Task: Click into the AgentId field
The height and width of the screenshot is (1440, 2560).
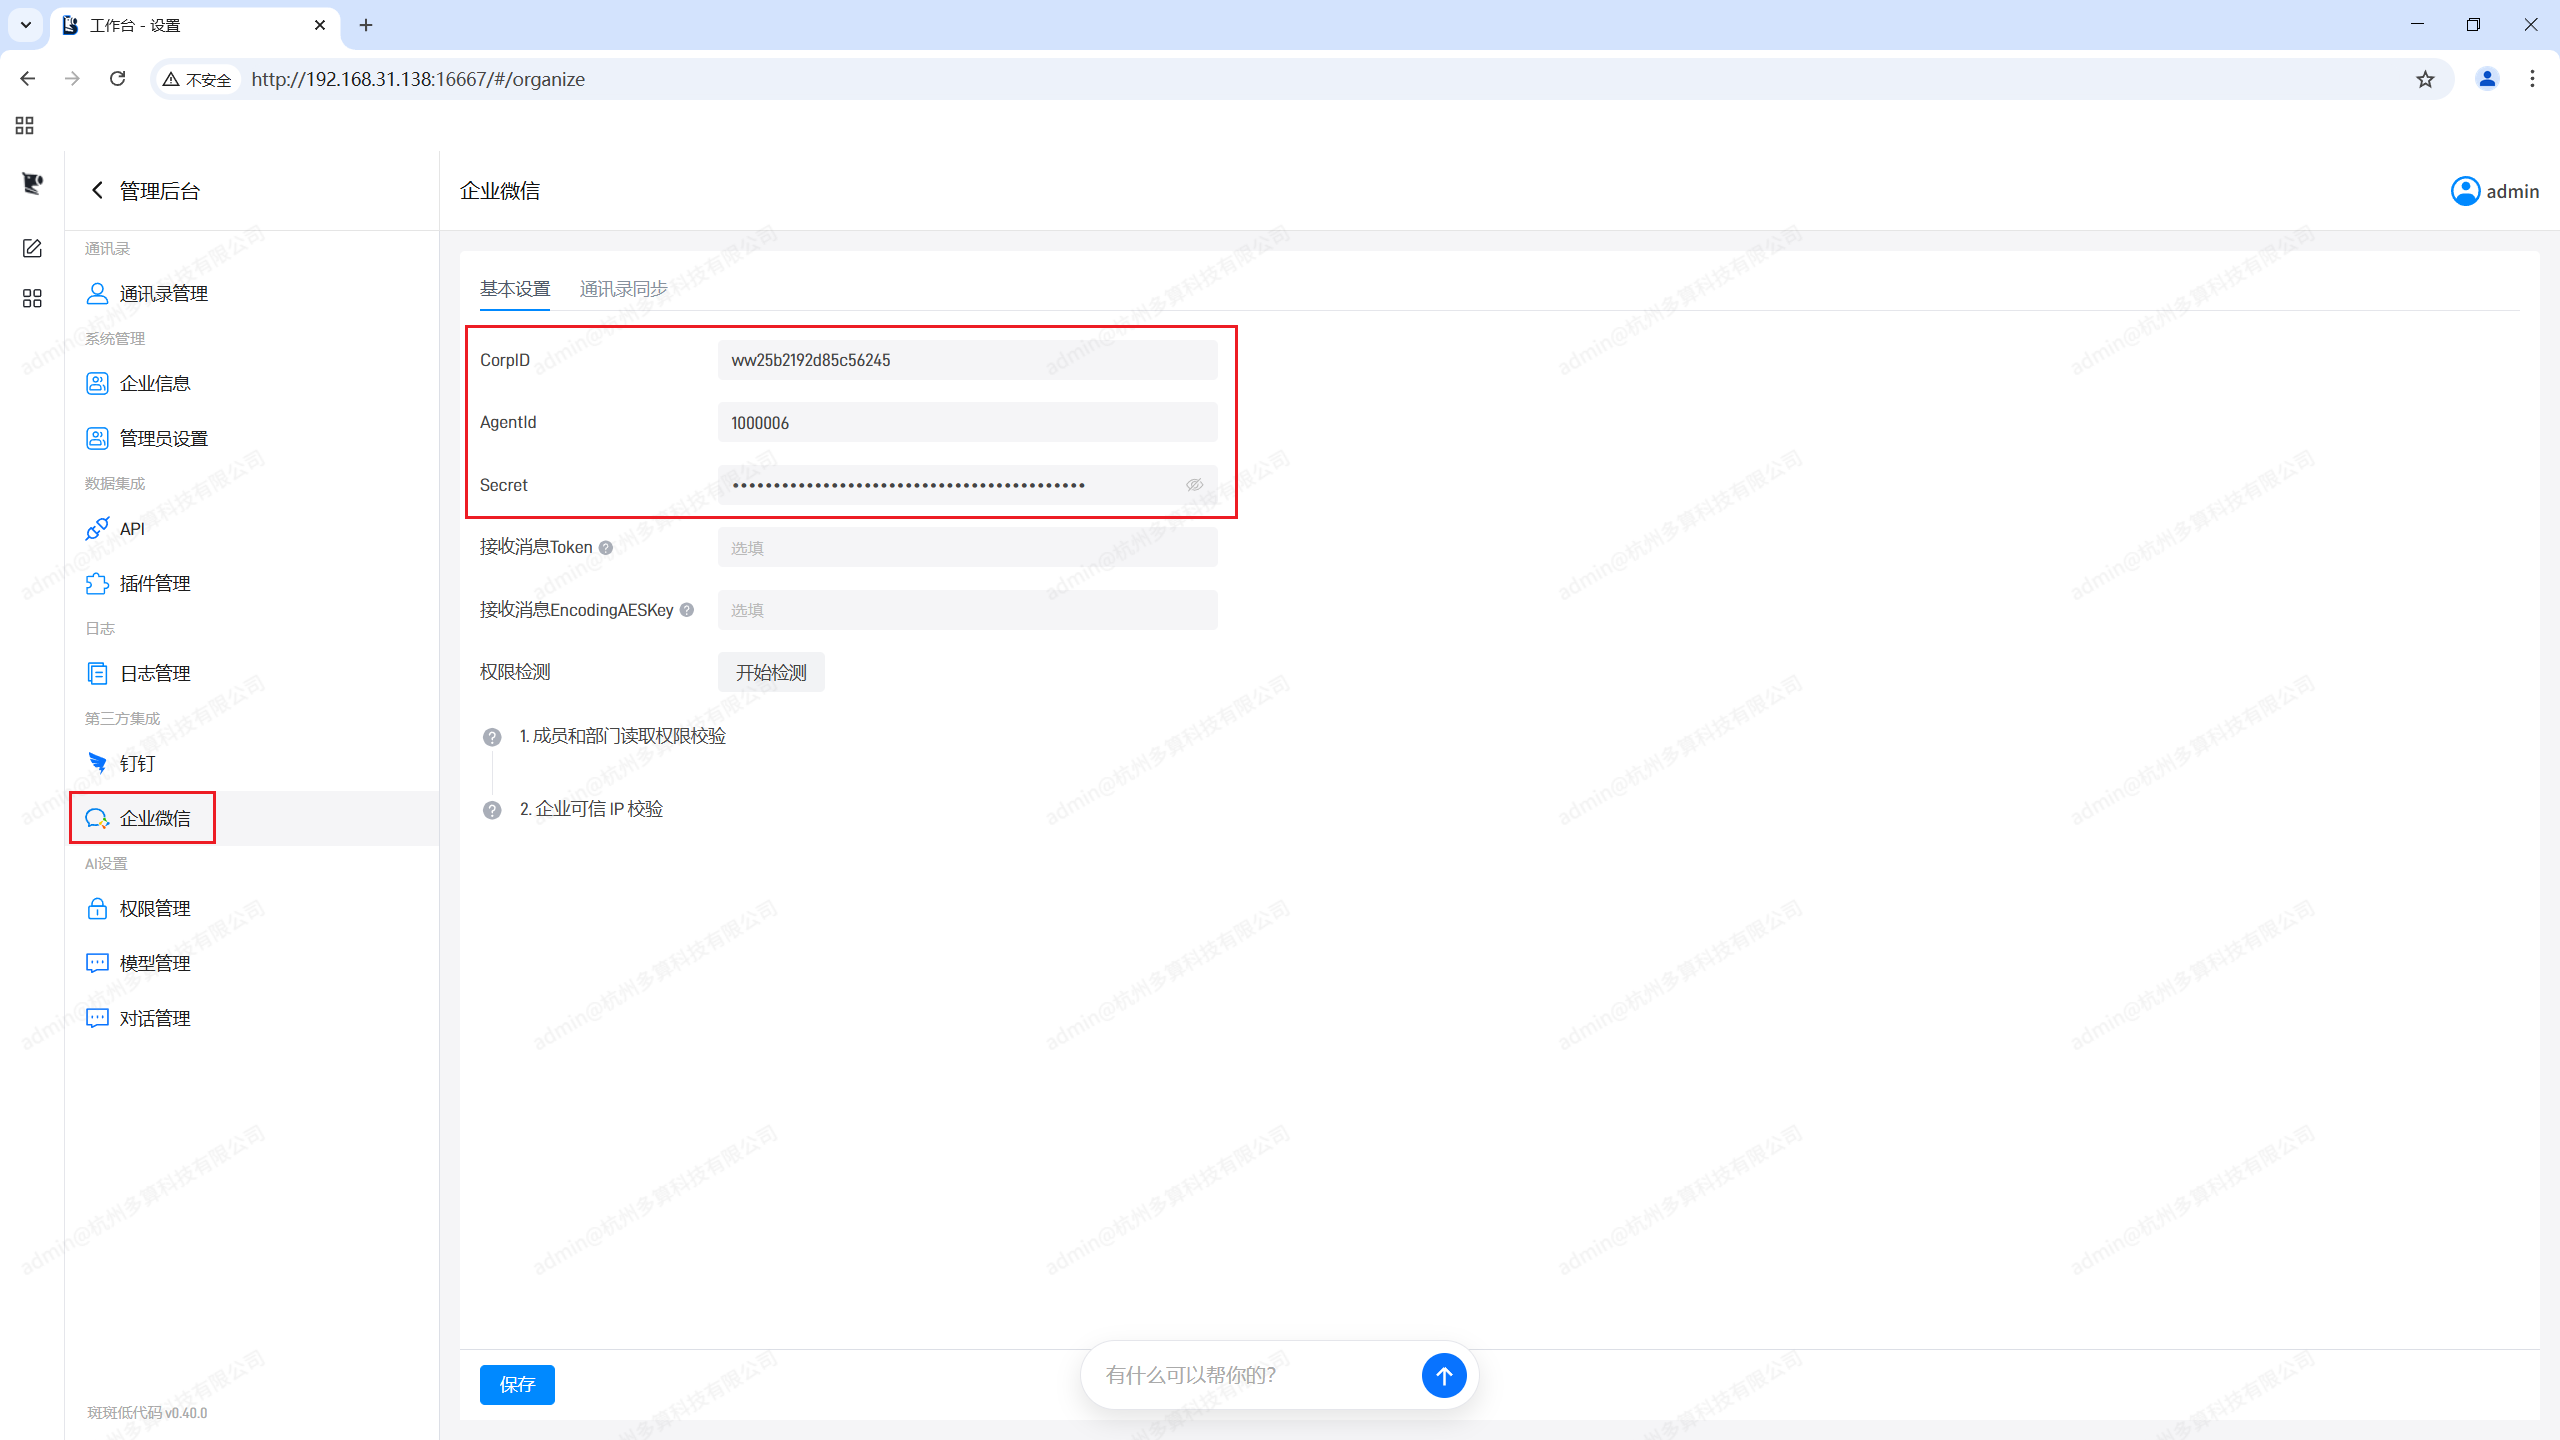Action: point(967,423)
